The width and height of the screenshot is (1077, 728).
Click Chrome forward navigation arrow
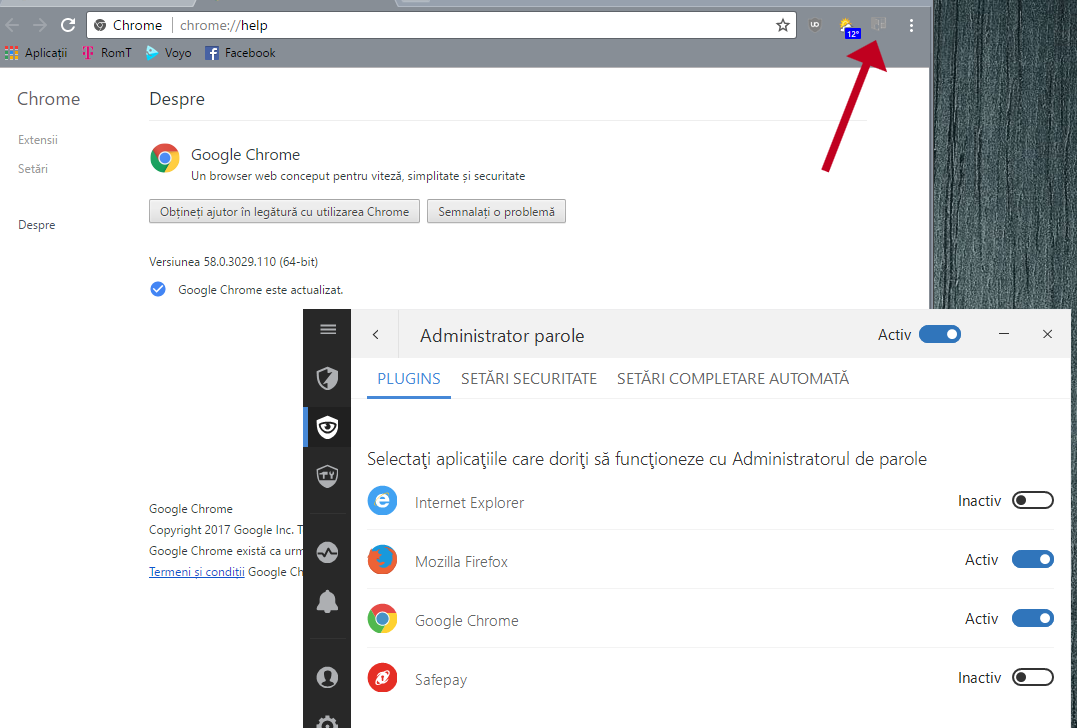pos(40,25)
